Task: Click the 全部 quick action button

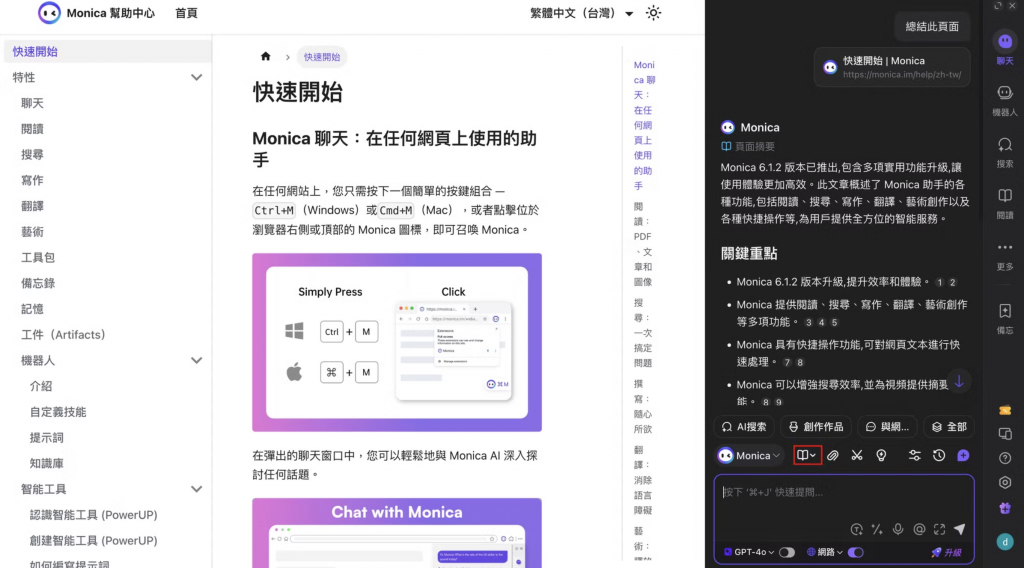Action: (x=949, y=427)
